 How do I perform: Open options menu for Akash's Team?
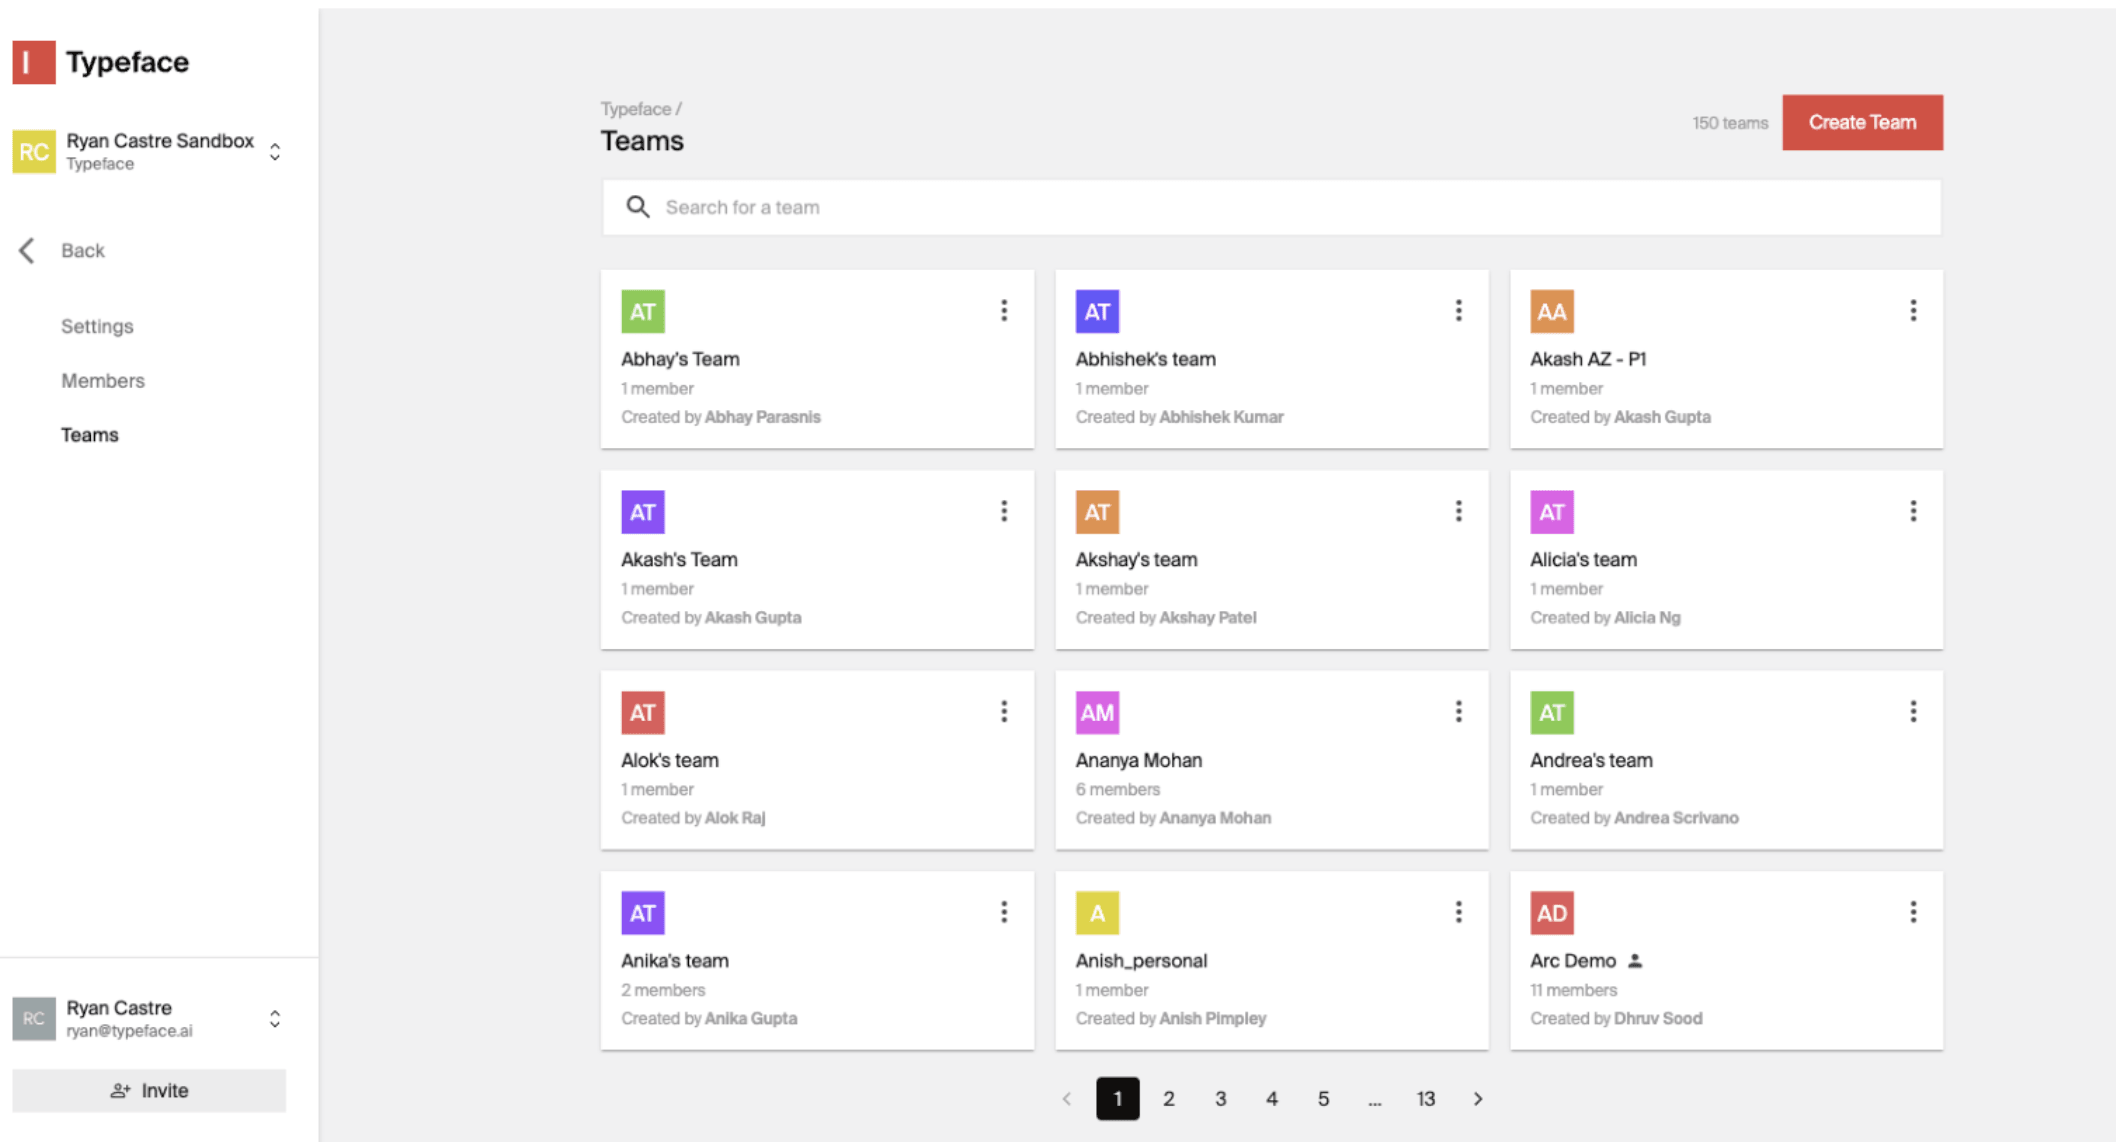[1004, 512]
